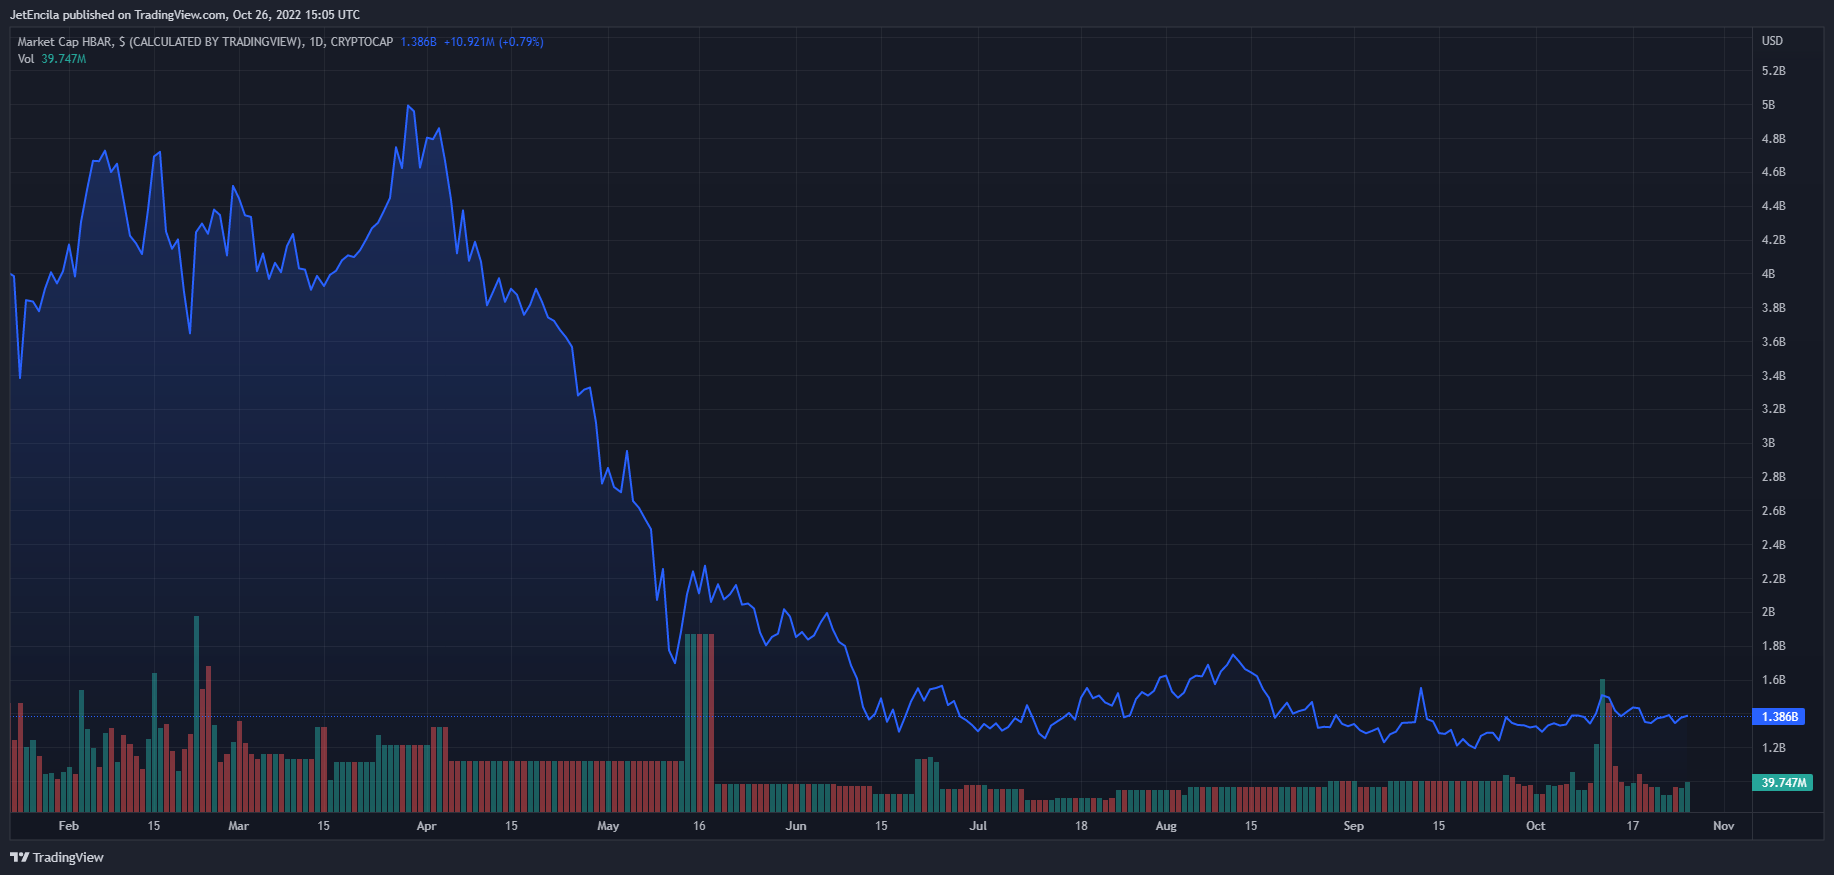Viewport: 1834px width, 875px height.
Task: Click the 2.4B price axis label
Action: click(1773, 545)
